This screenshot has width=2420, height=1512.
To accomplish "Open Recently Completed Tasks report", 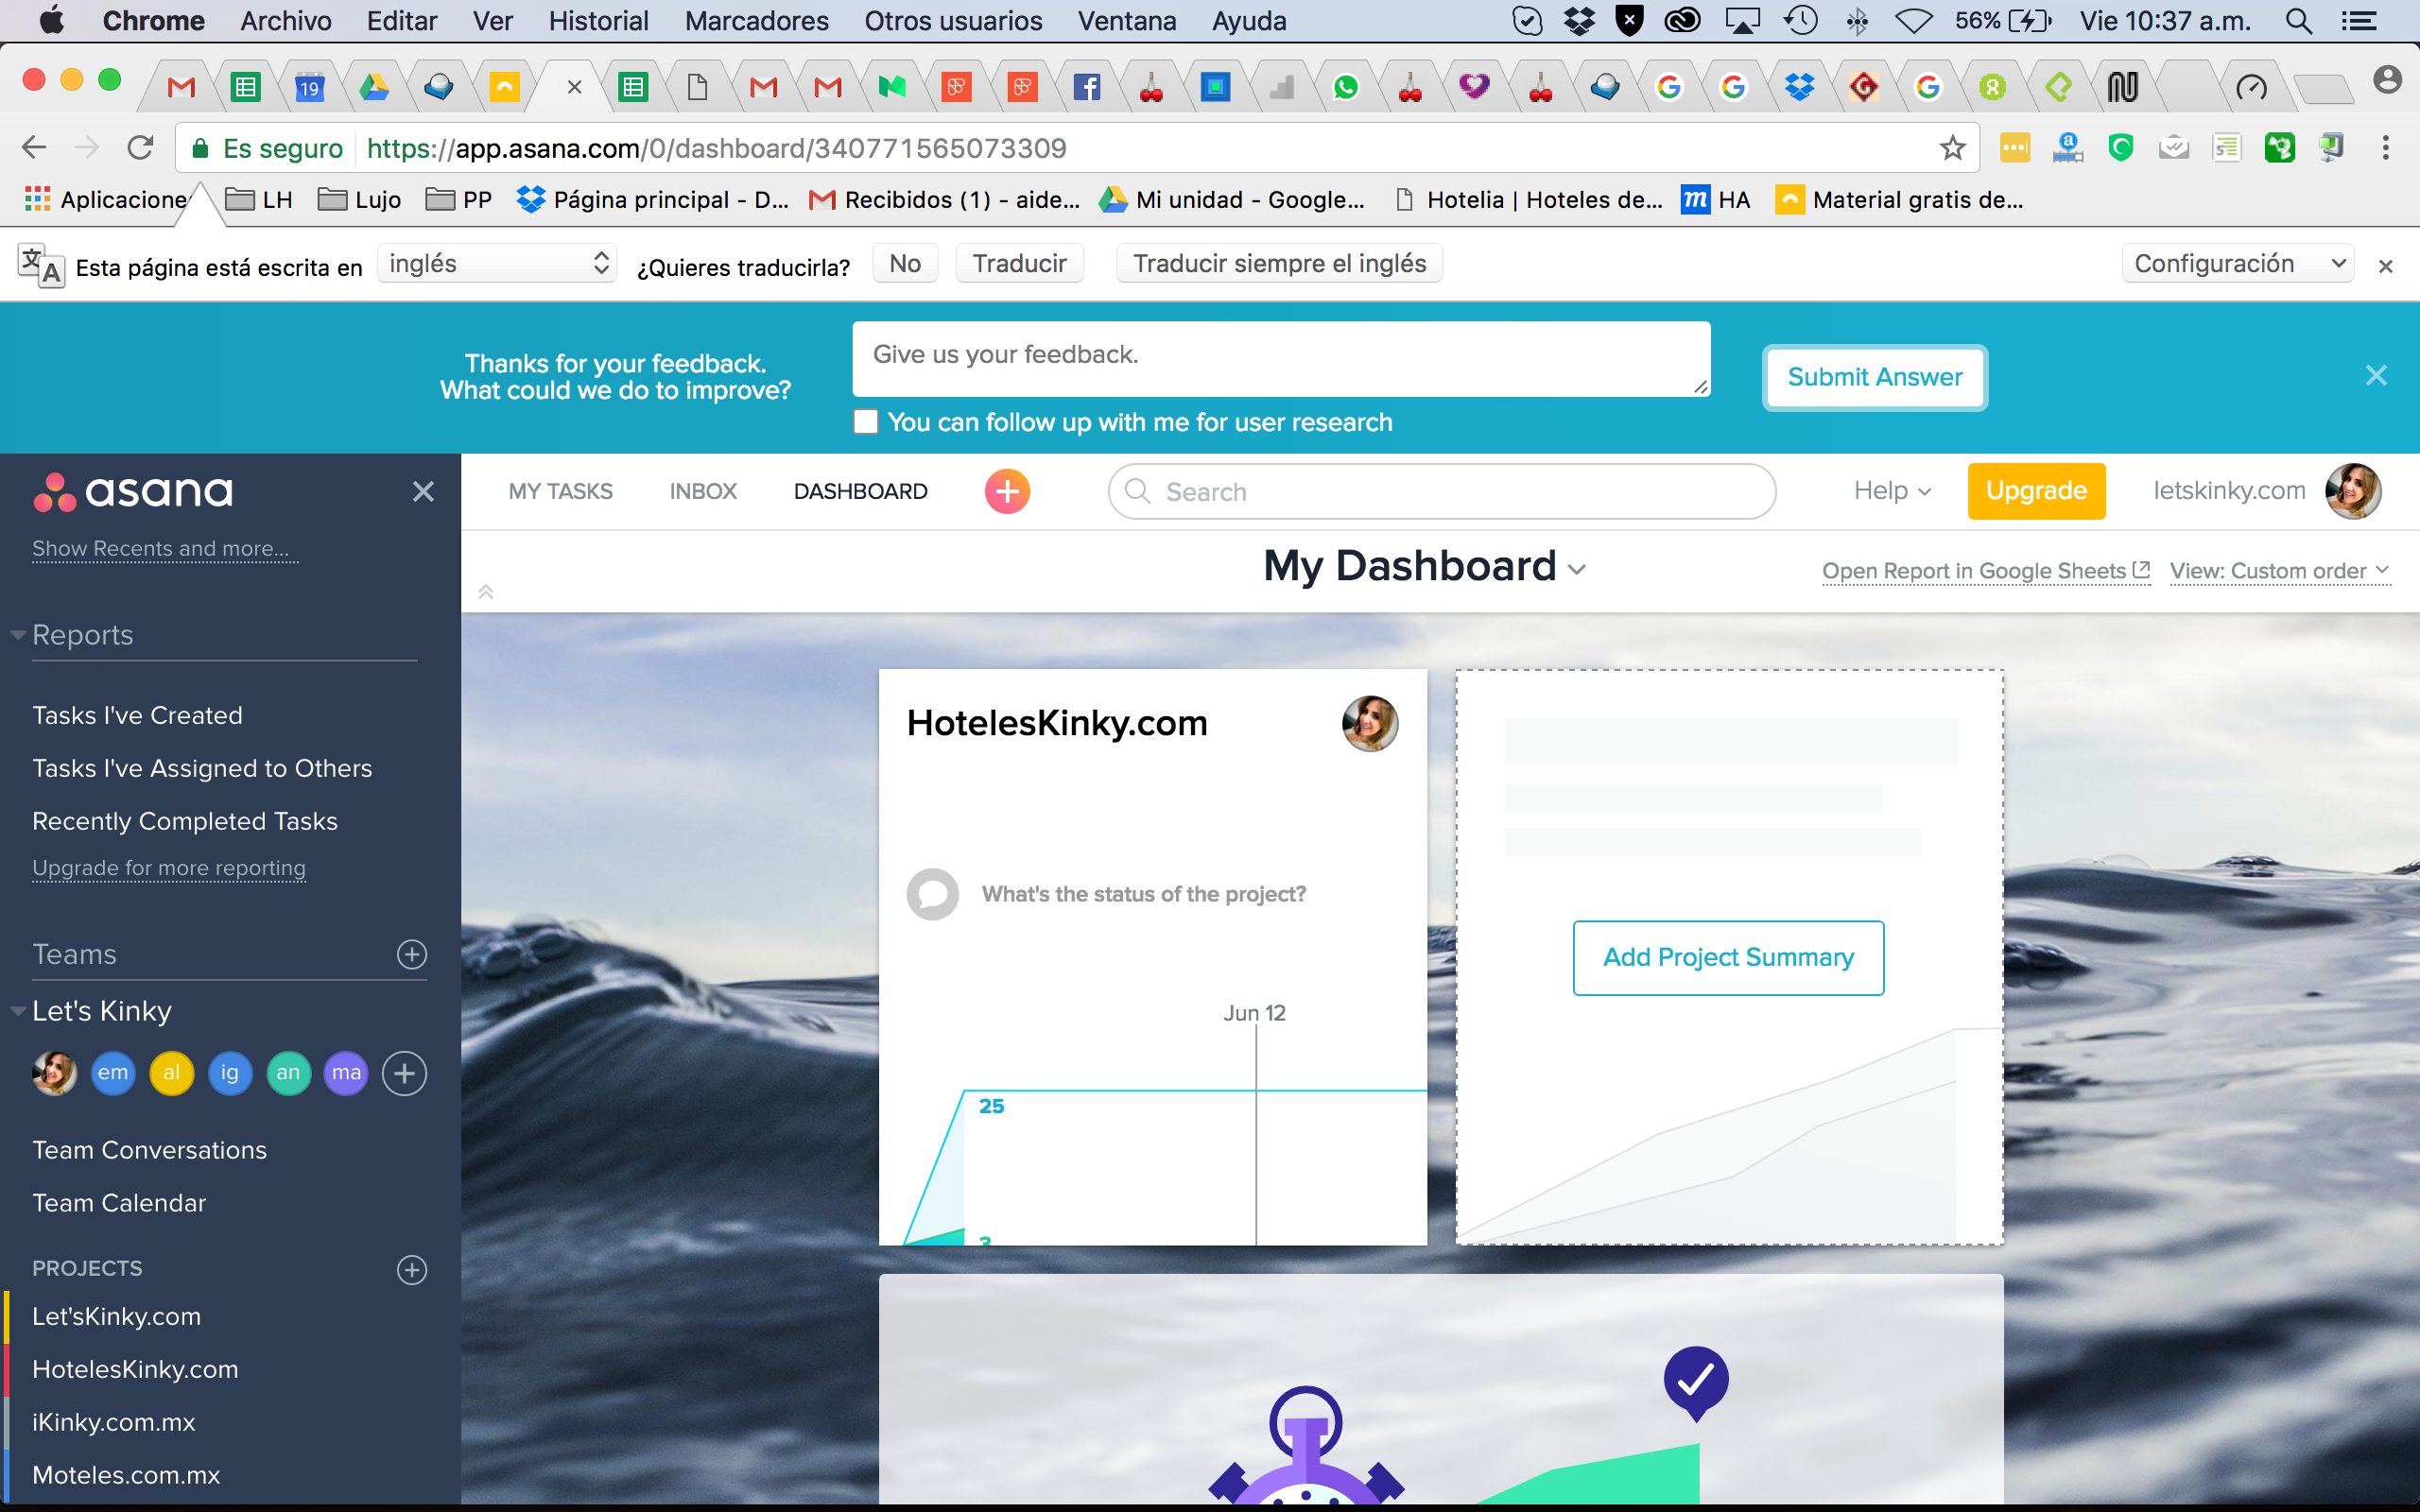I will tap(185, 821).
